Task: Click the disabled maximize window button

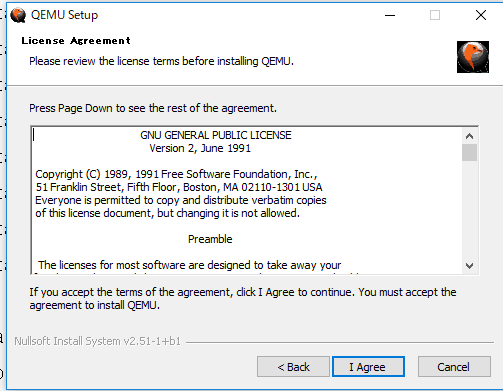Action: (435, 15)
